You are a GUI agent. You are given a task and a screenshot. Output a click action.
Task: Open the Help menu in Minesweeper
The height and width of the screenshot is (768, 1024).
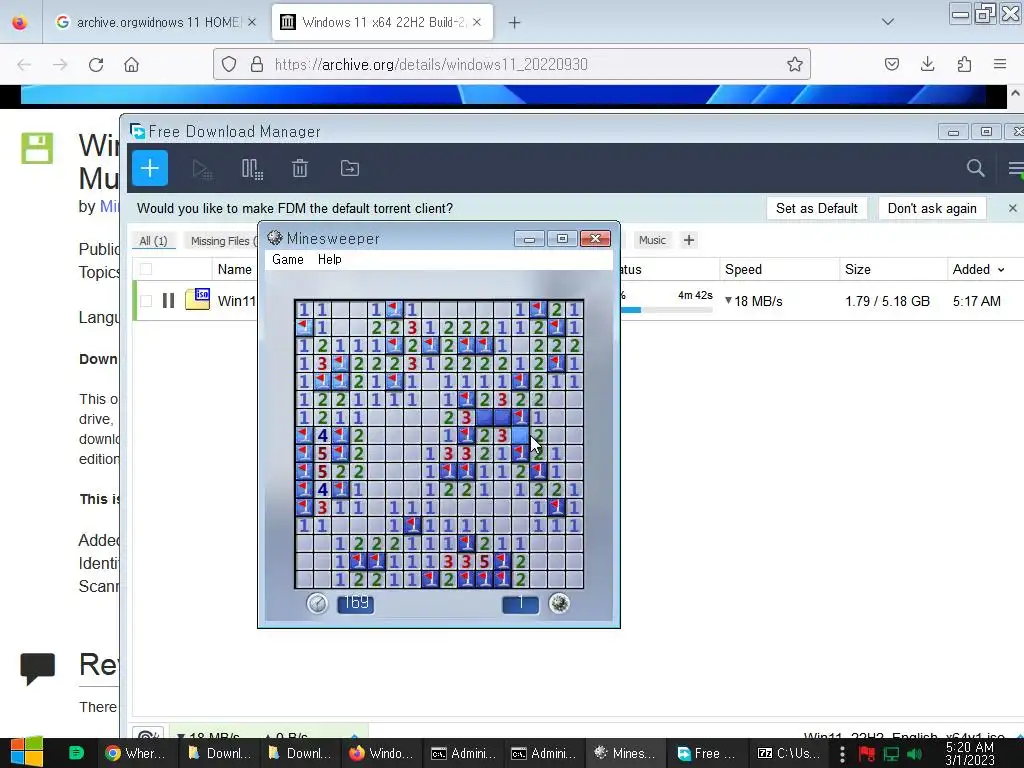pos(330,259)
